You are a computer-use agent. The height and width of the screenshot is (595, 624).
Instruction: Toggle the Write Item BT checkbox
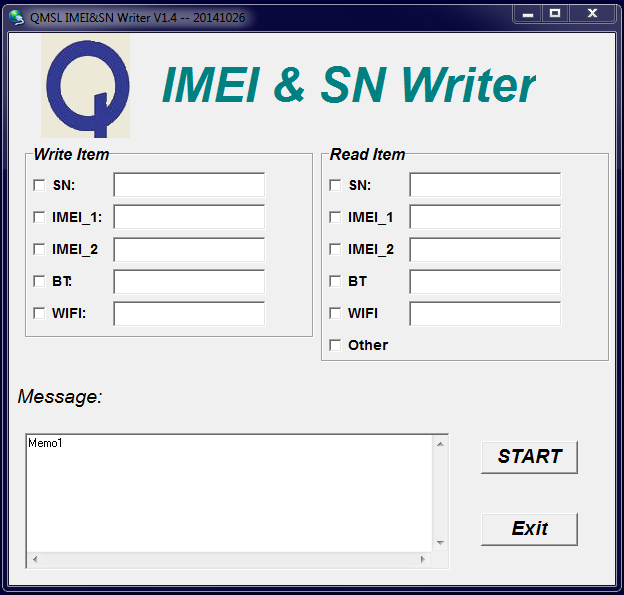pyautogui.click(x=39, y=281)
